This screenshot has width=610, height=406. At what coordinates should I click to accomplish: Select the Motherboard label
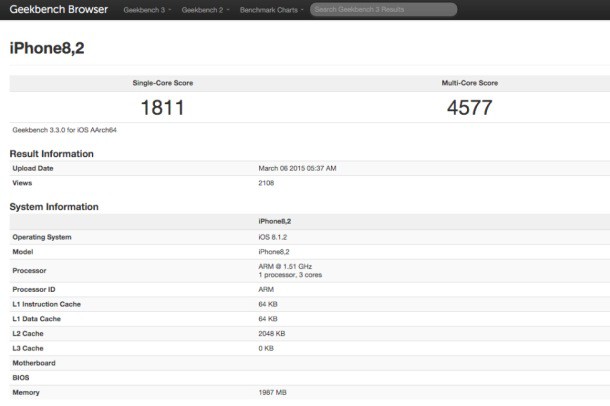34,363
